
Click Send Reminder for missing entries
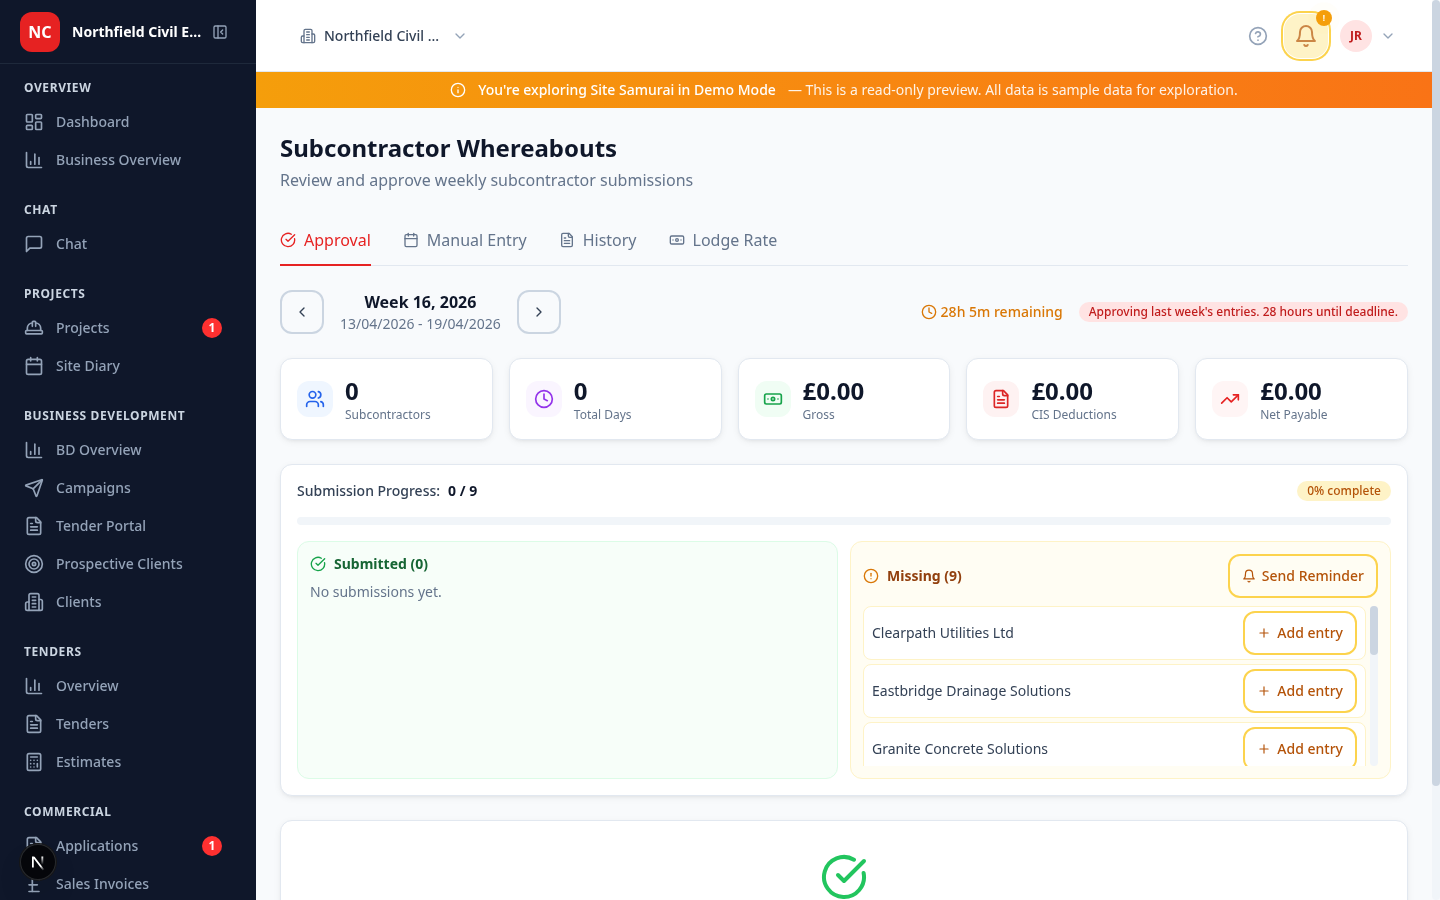pos(1302,575)
